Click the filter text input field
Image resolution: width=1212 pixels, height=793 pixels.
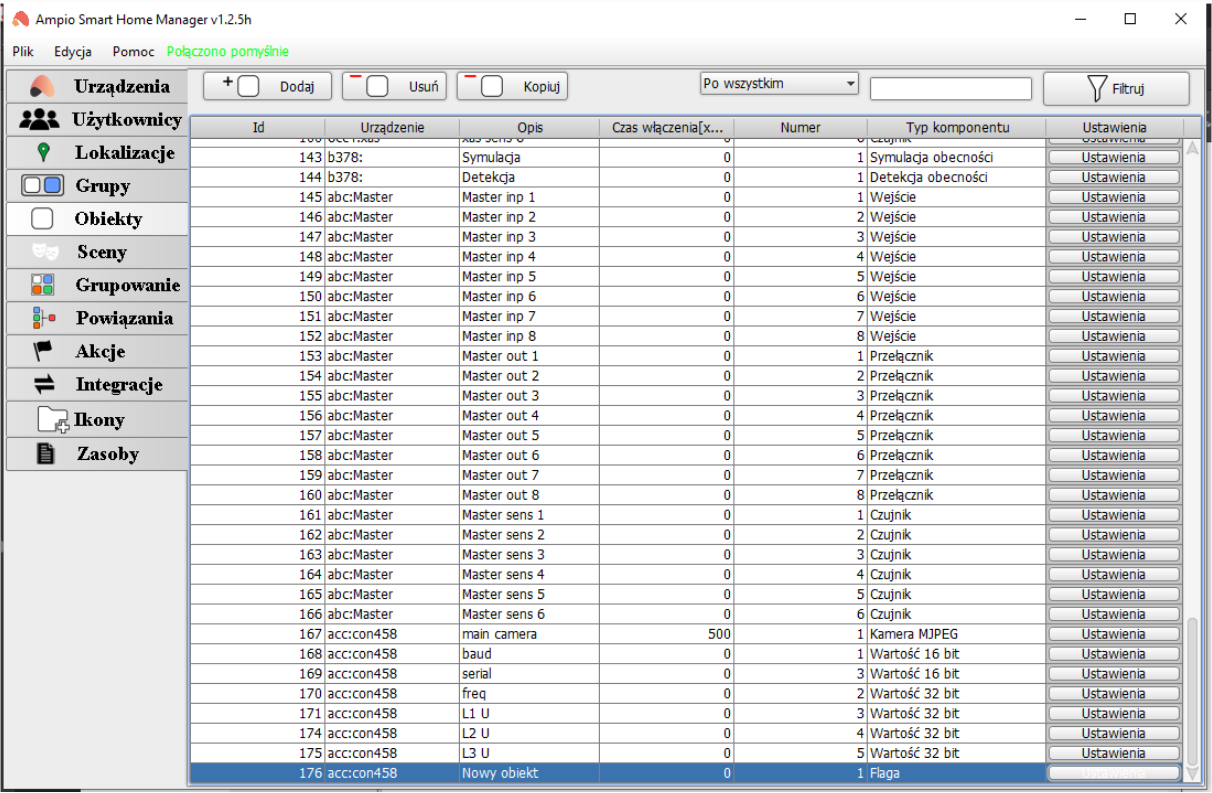point(950,89)
